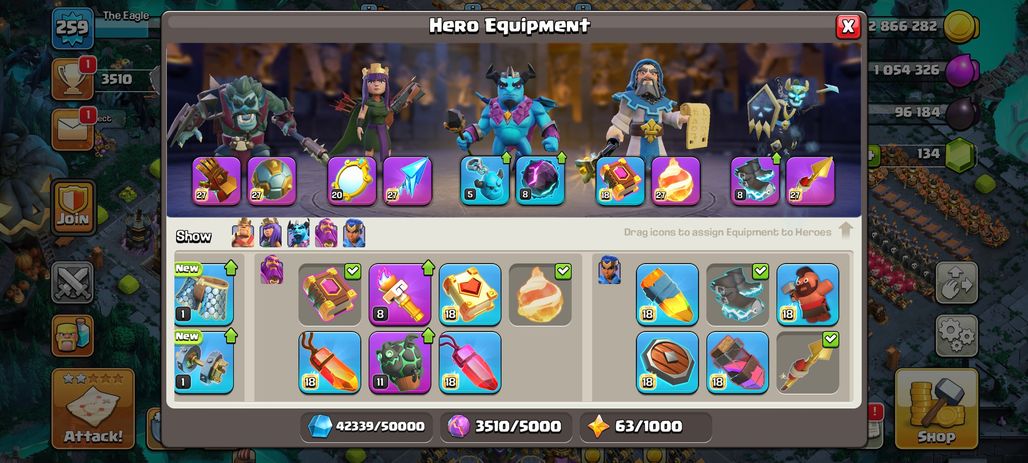
Task: Select the Seeking Shield equipment
Action: [667, 362]
